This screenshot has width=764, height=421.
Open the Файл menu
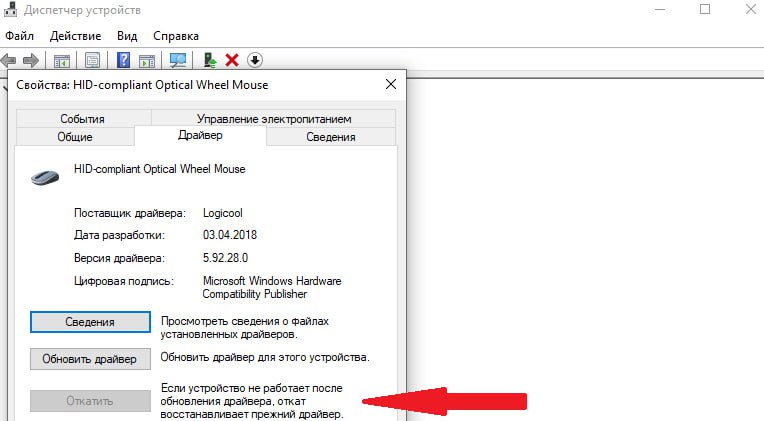pyautogui.click(x=20, y=35)
